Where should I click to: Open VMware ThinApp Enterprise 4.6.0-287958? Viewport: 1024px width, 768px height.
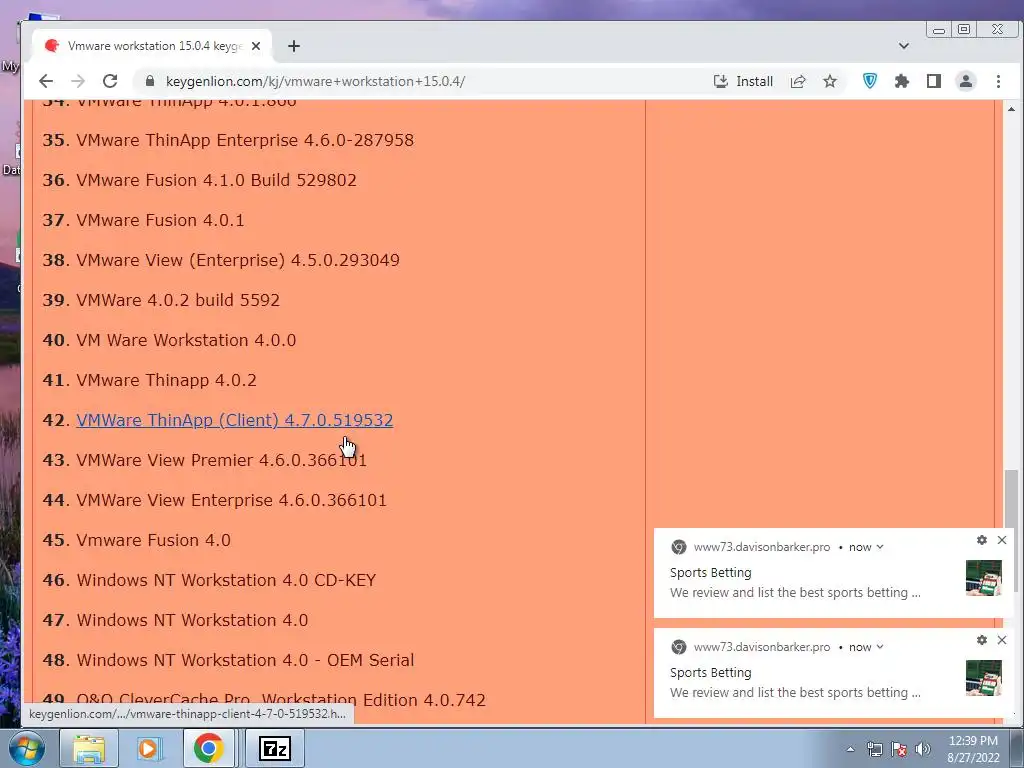pos(245,140)
